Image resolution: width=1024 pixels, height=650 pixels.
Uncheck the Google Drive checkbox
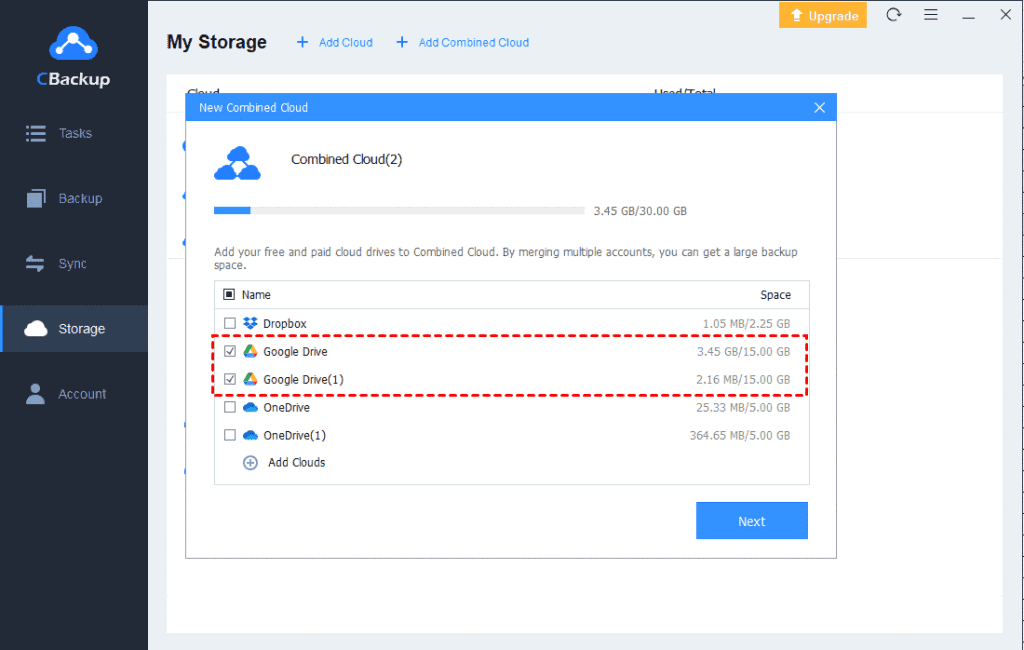point(230,351)
